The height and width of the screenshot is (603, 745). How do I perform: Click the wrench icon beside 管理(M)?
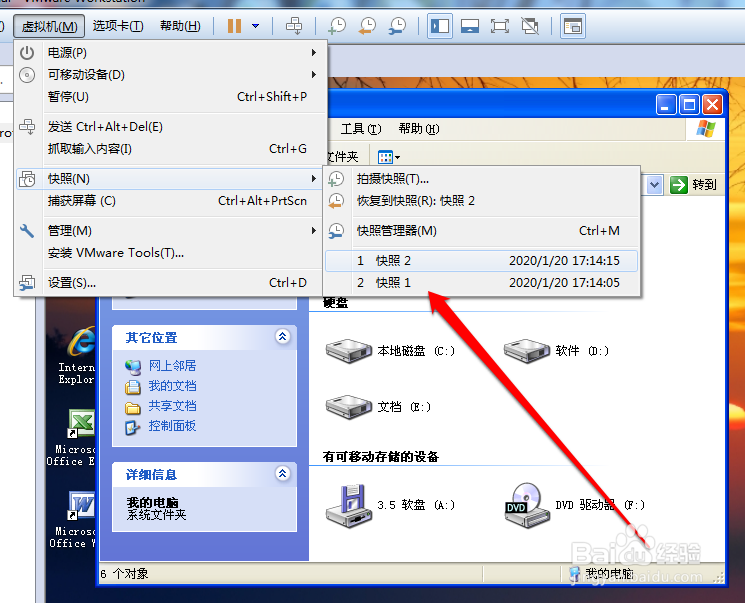click(x=27, y=231)
